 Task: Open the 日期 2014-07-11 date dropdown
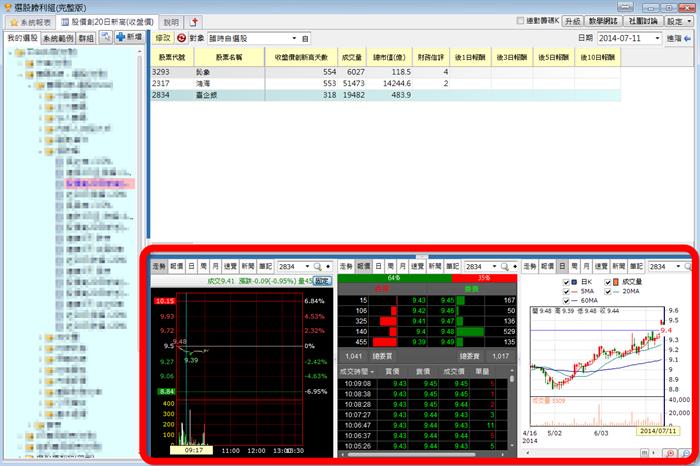tap(661, 38)
